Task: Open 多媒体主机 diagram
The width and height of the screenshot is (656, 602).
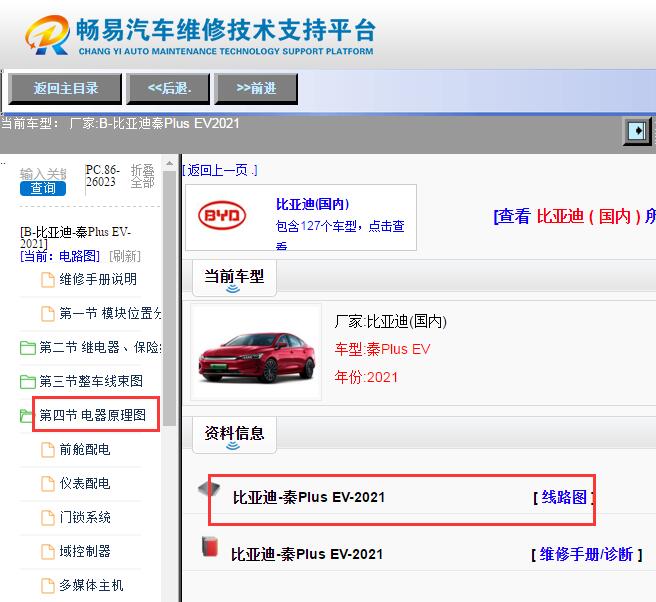Action: click(91, 585)
